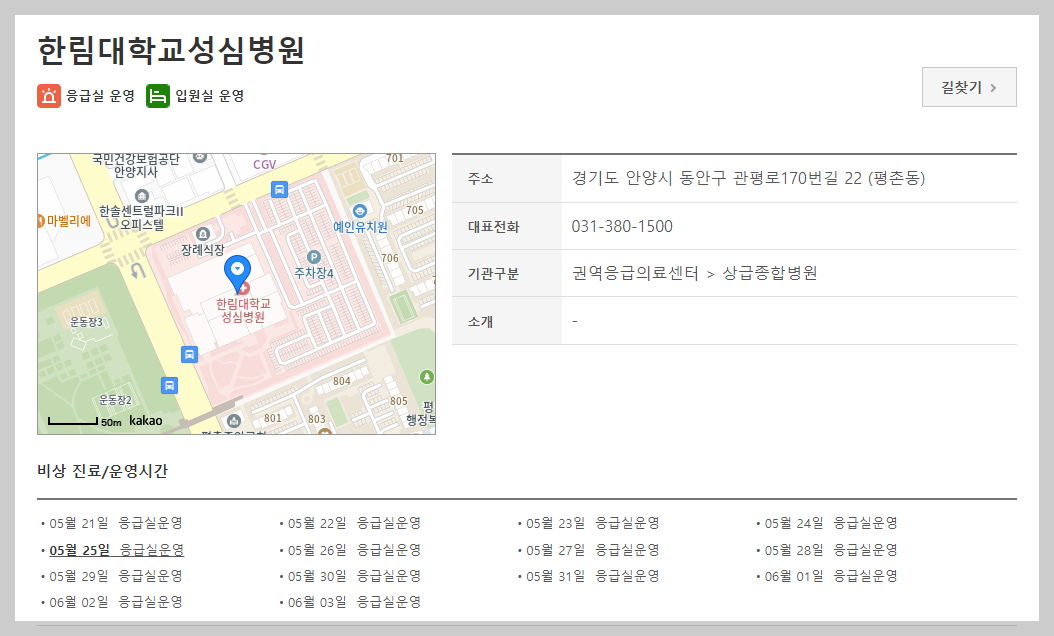
Task: Click the green inpatient bed icon
Action: pos(157,96)
